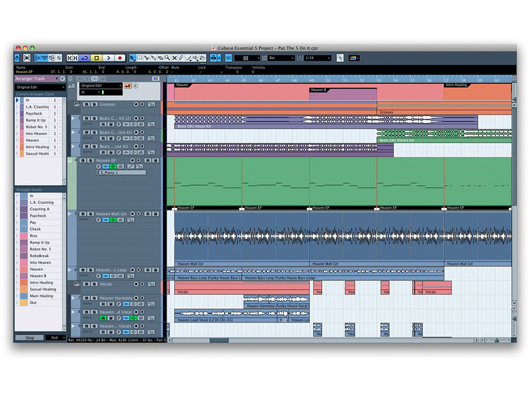Click the Edit button next to Arranger Track
530x398 pixels.
(62, 79)
